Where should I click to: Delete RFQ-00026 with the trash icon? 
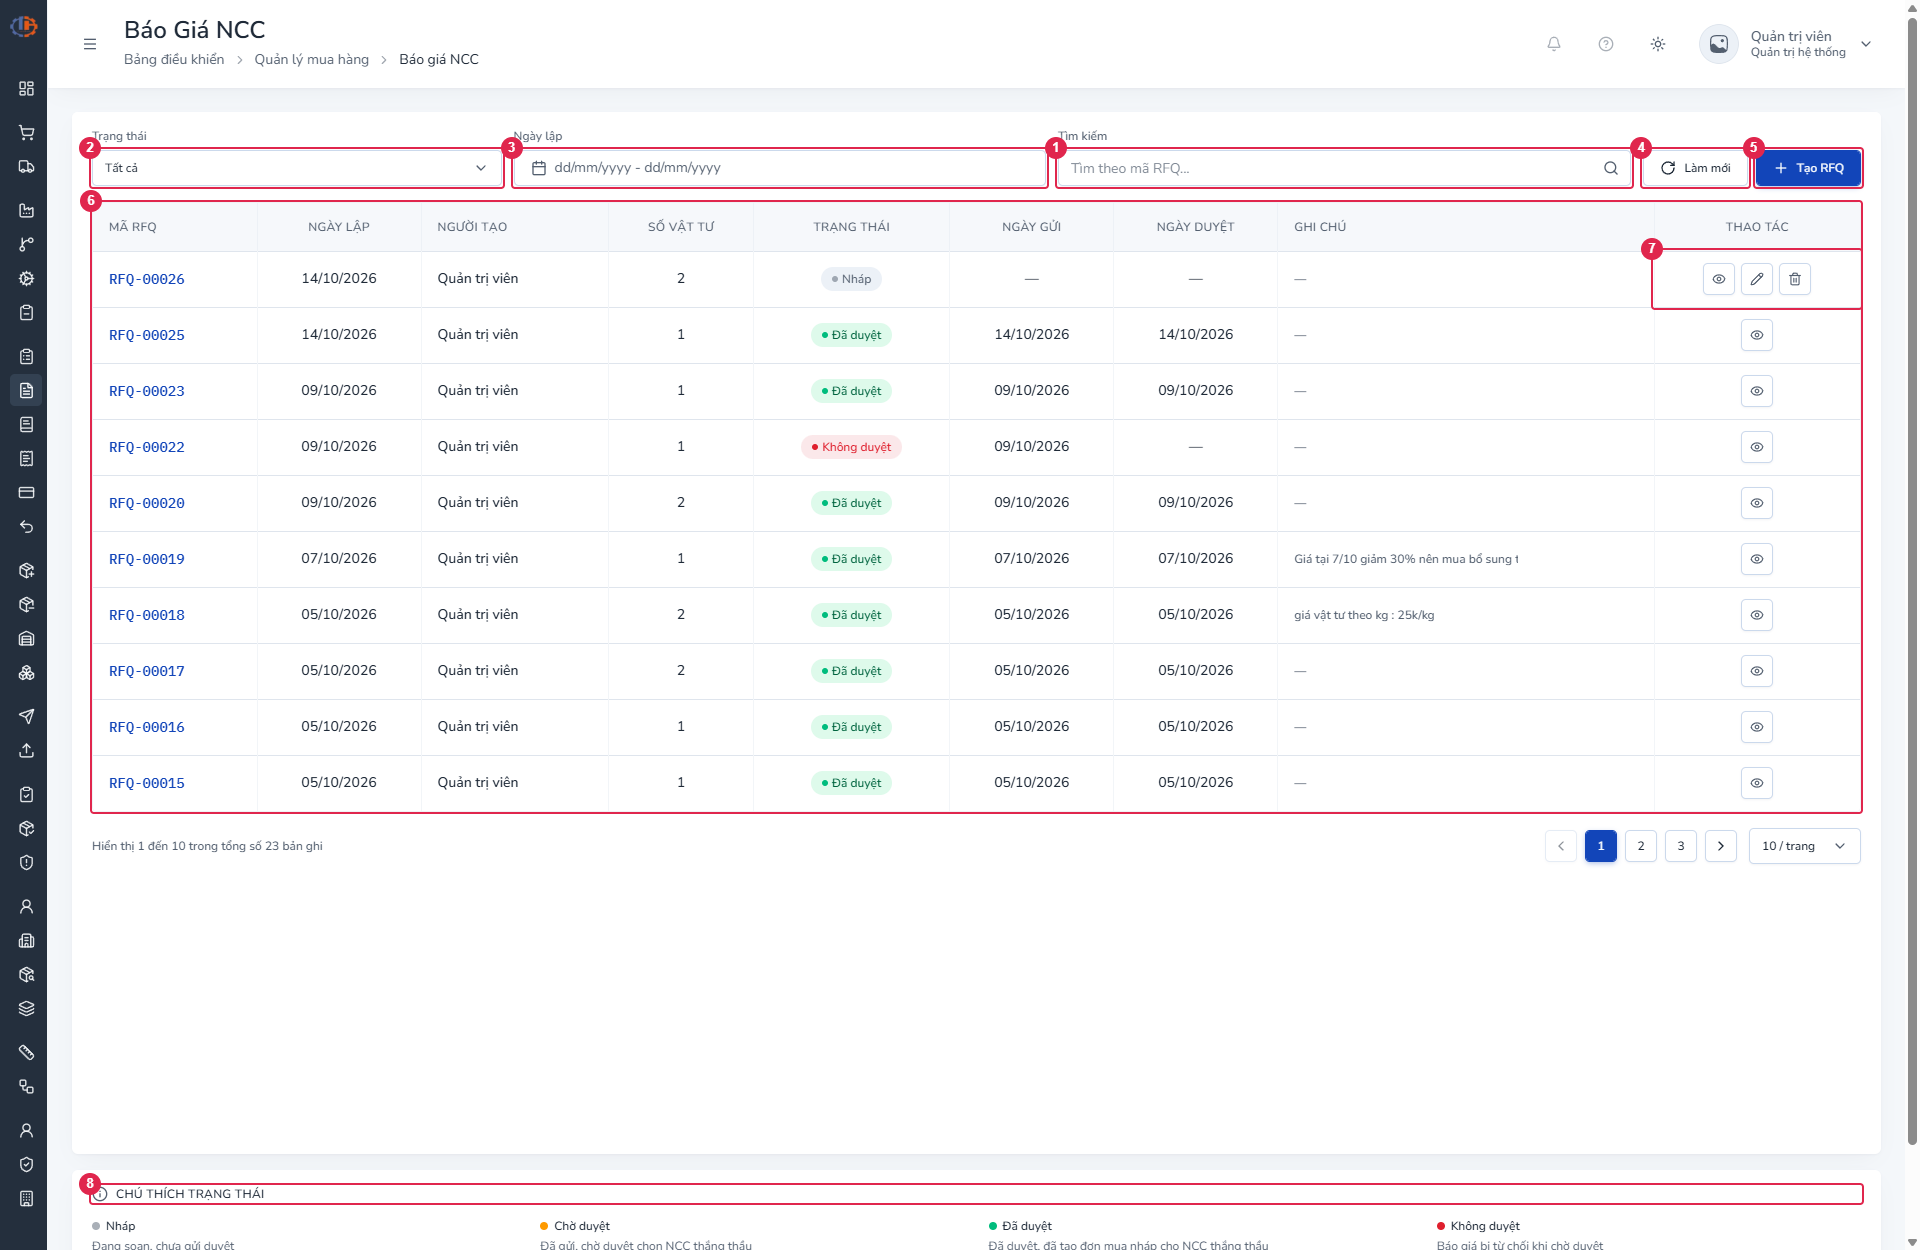click(x=1795, y=279)
